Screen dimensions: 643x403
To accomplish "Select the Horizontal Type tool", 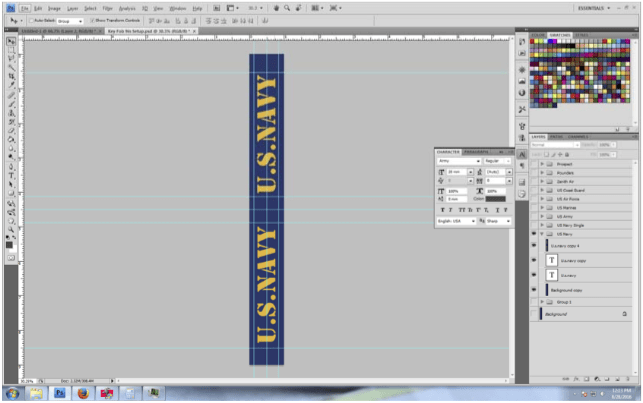I will pyautogui.click(x=11, y=176).
